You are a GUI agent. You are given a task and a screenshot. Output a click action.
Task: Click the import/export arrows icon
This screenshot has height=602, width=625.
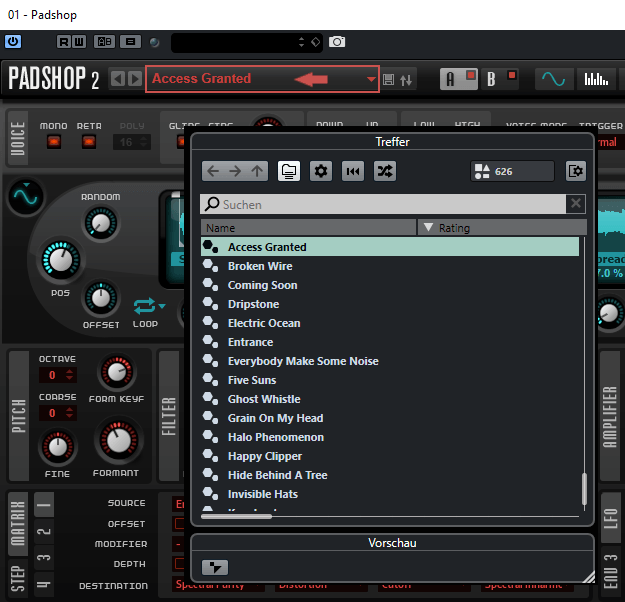(x=406, y=80)
